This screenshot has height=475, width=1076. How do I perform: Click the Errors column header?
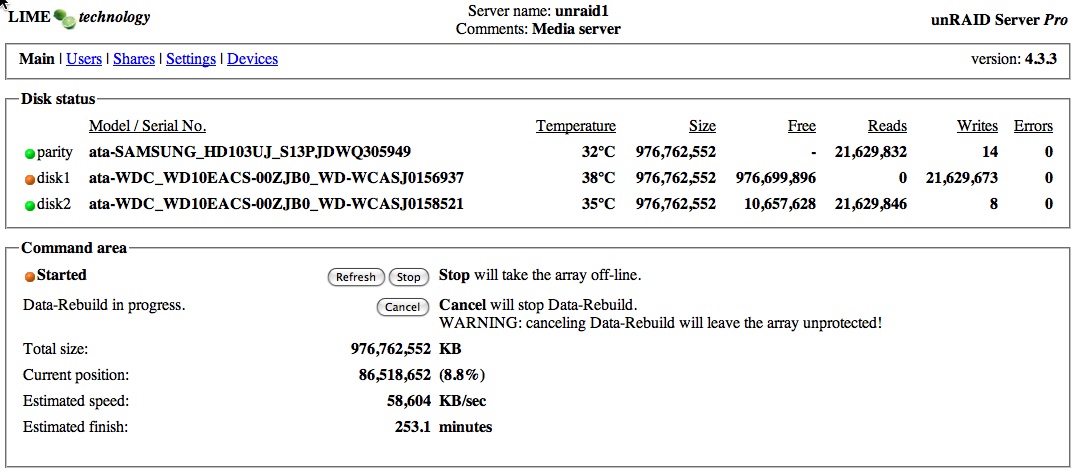(1033, 126)
